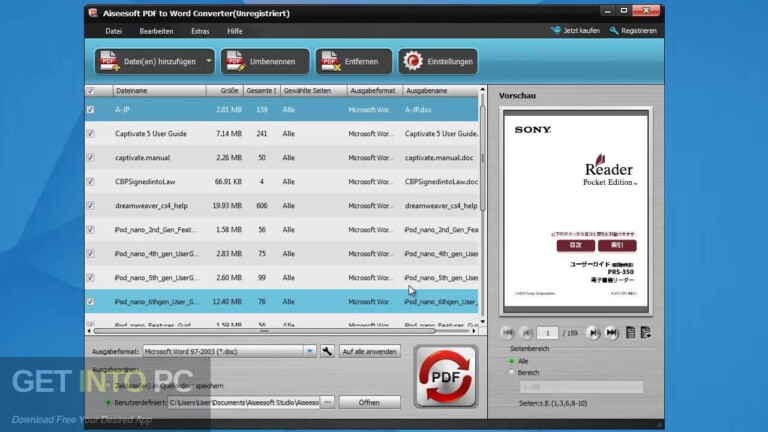Open the Einstellungen settings
Screen dimensions: 768x432
(438, 61)
